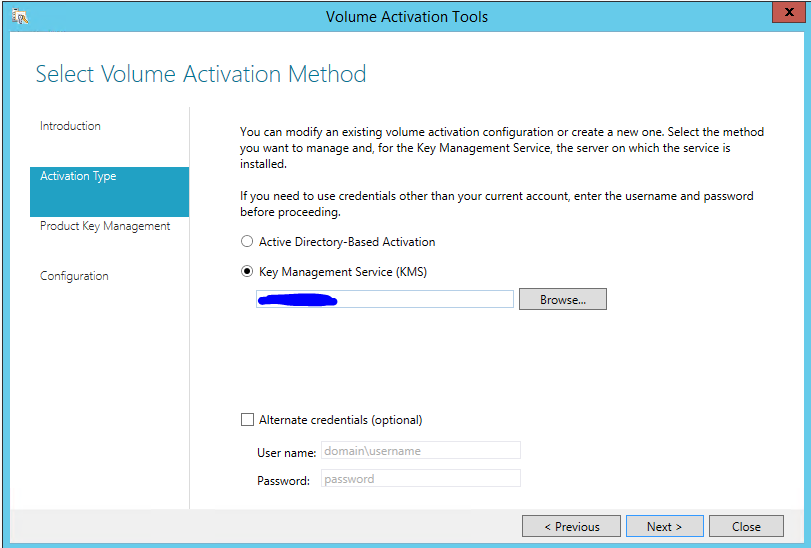Enable the Alternate credentials (optional) checkbox

tap(247, 419)
